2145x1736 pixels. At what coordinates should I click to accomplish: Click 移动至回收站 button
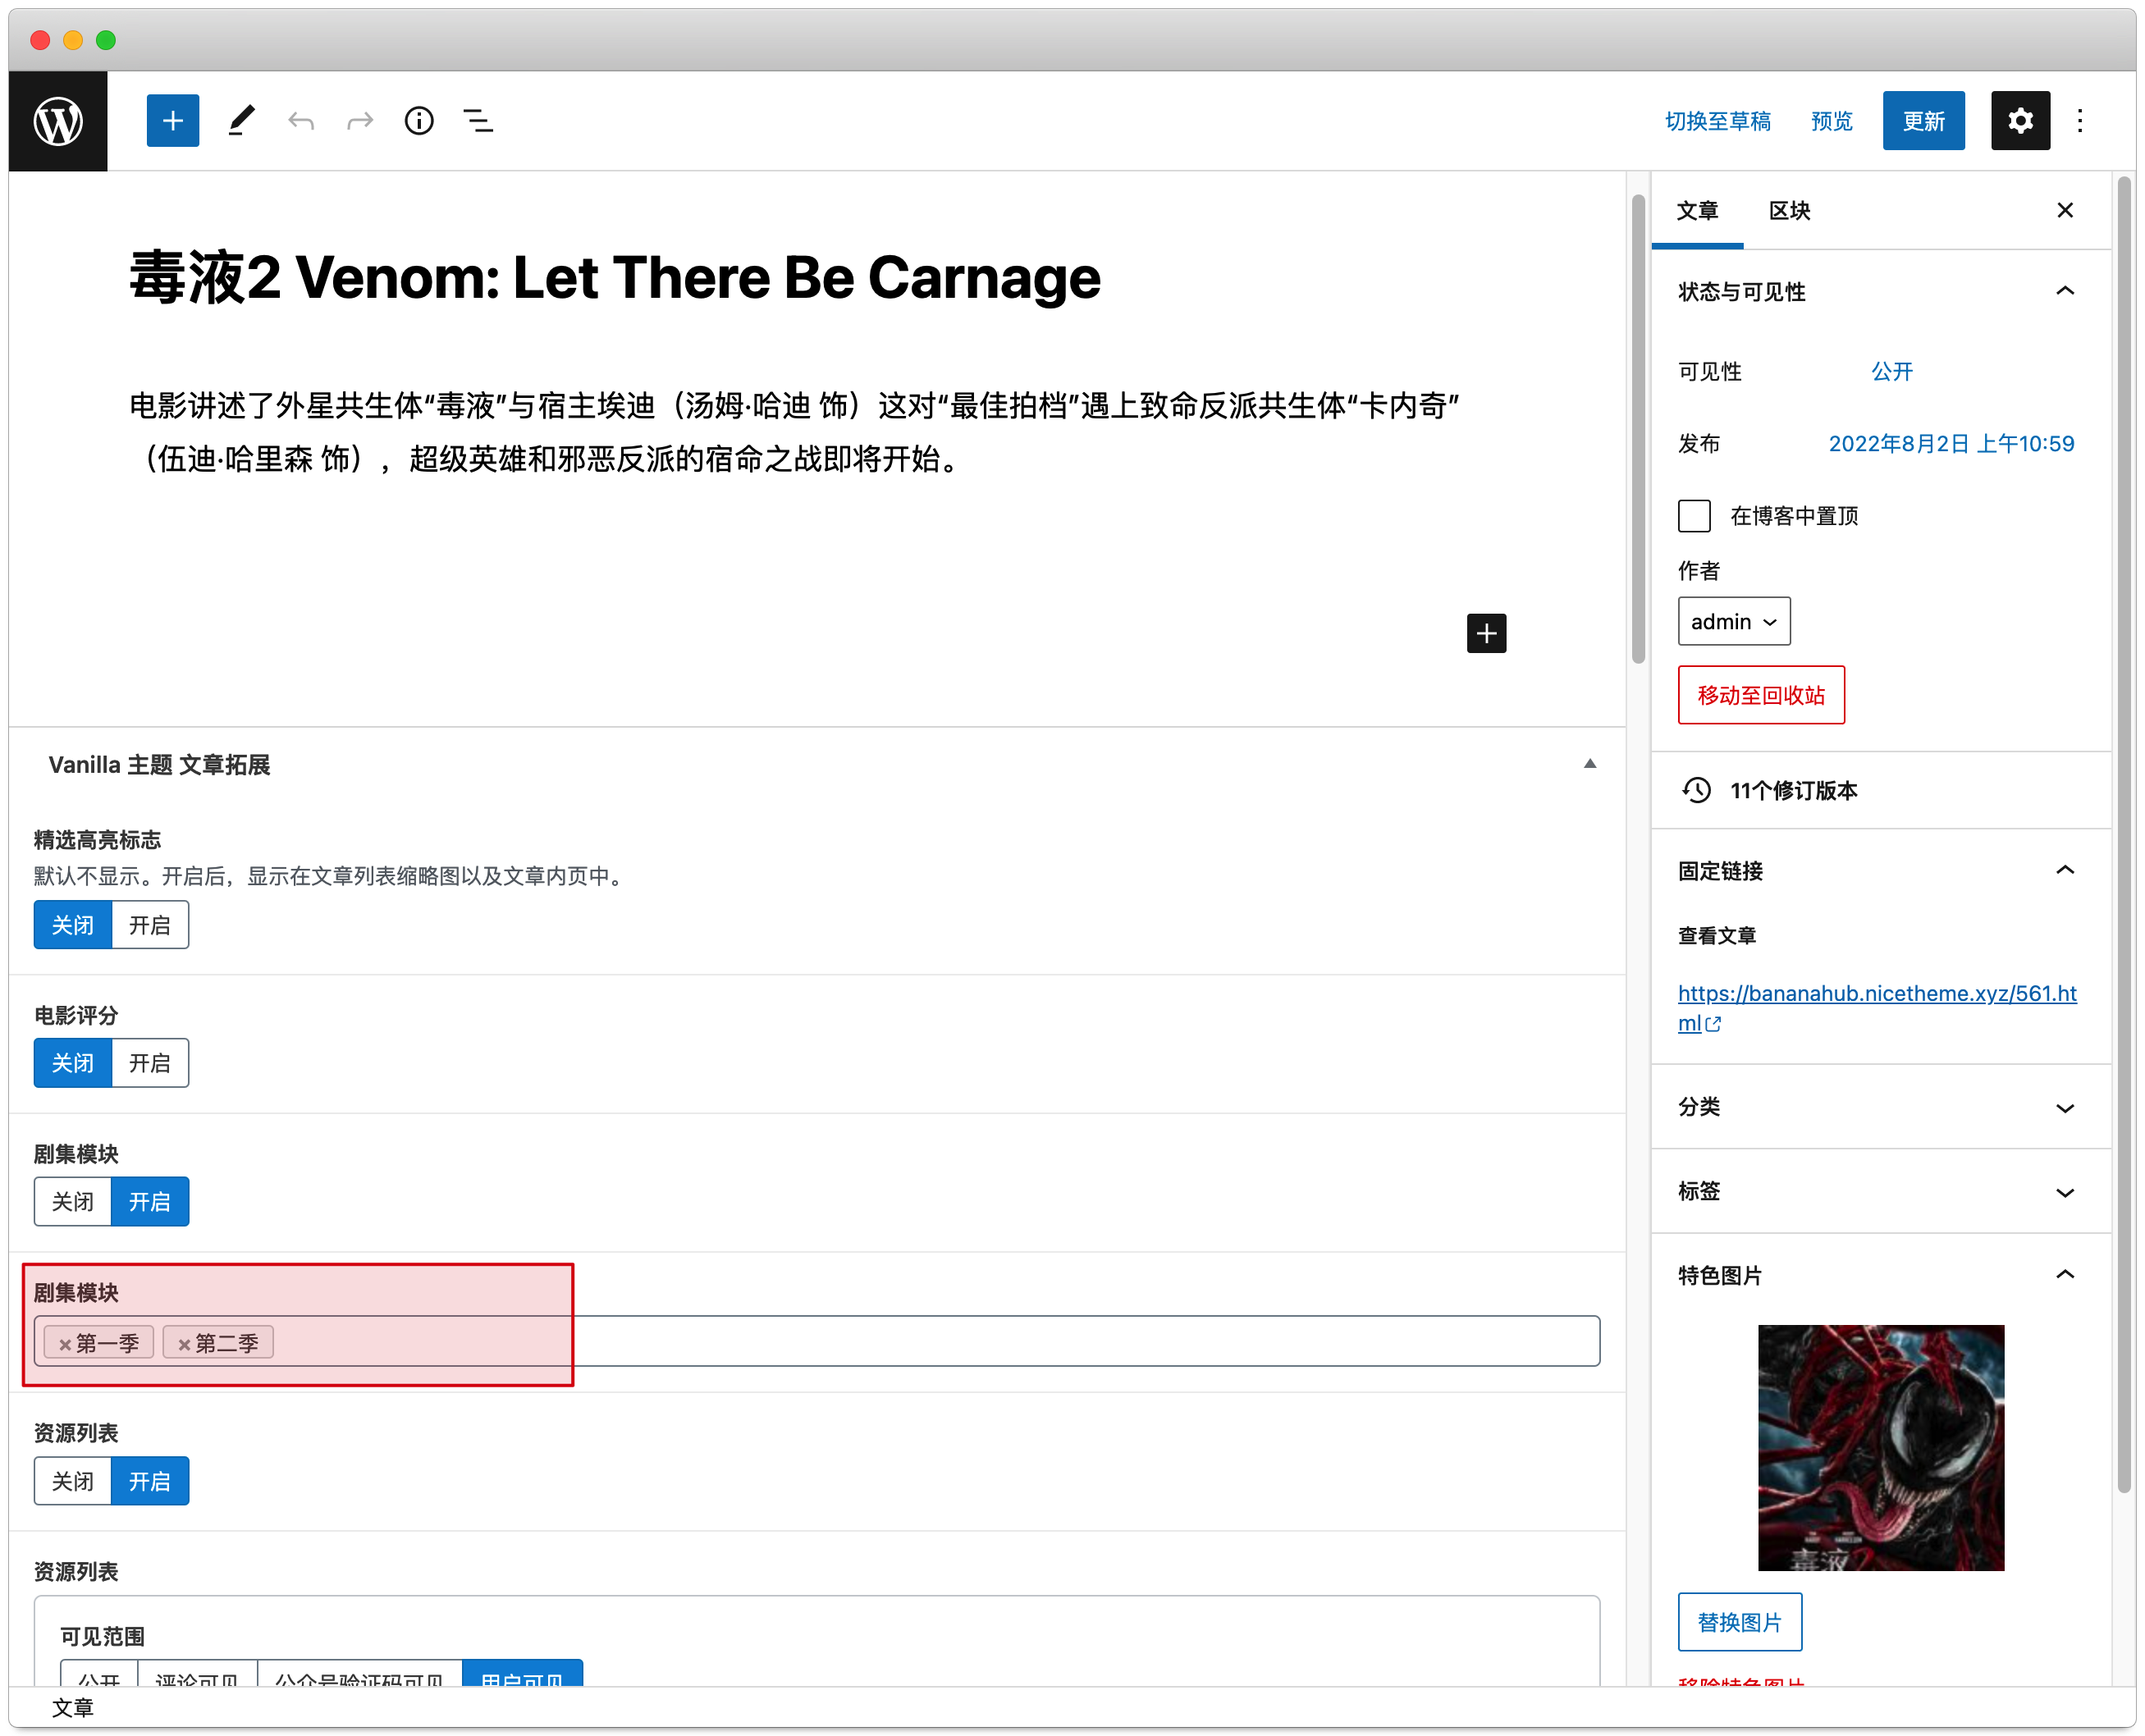(1761, 695)
